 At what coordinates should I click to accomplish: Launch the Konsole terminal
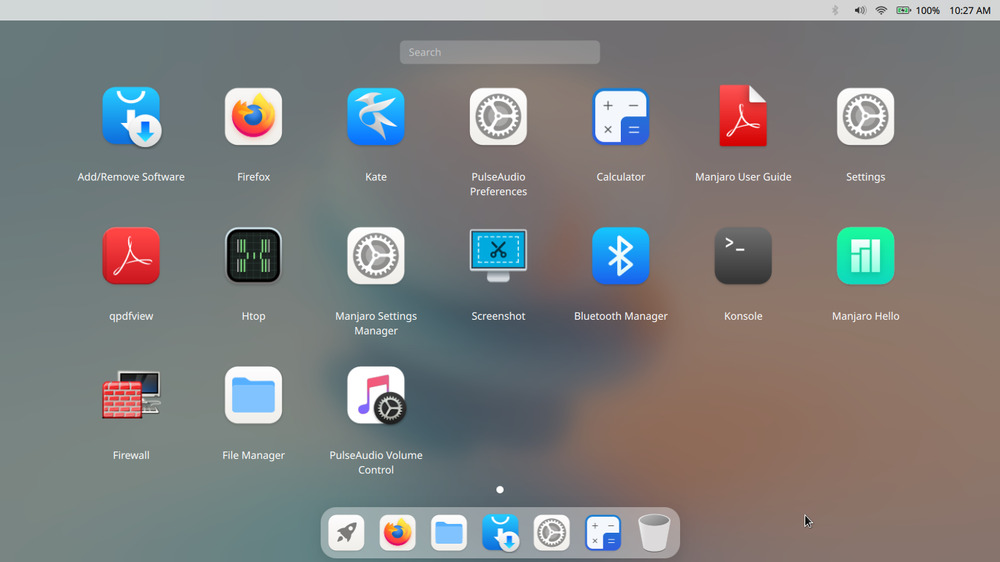pos(743,256)
